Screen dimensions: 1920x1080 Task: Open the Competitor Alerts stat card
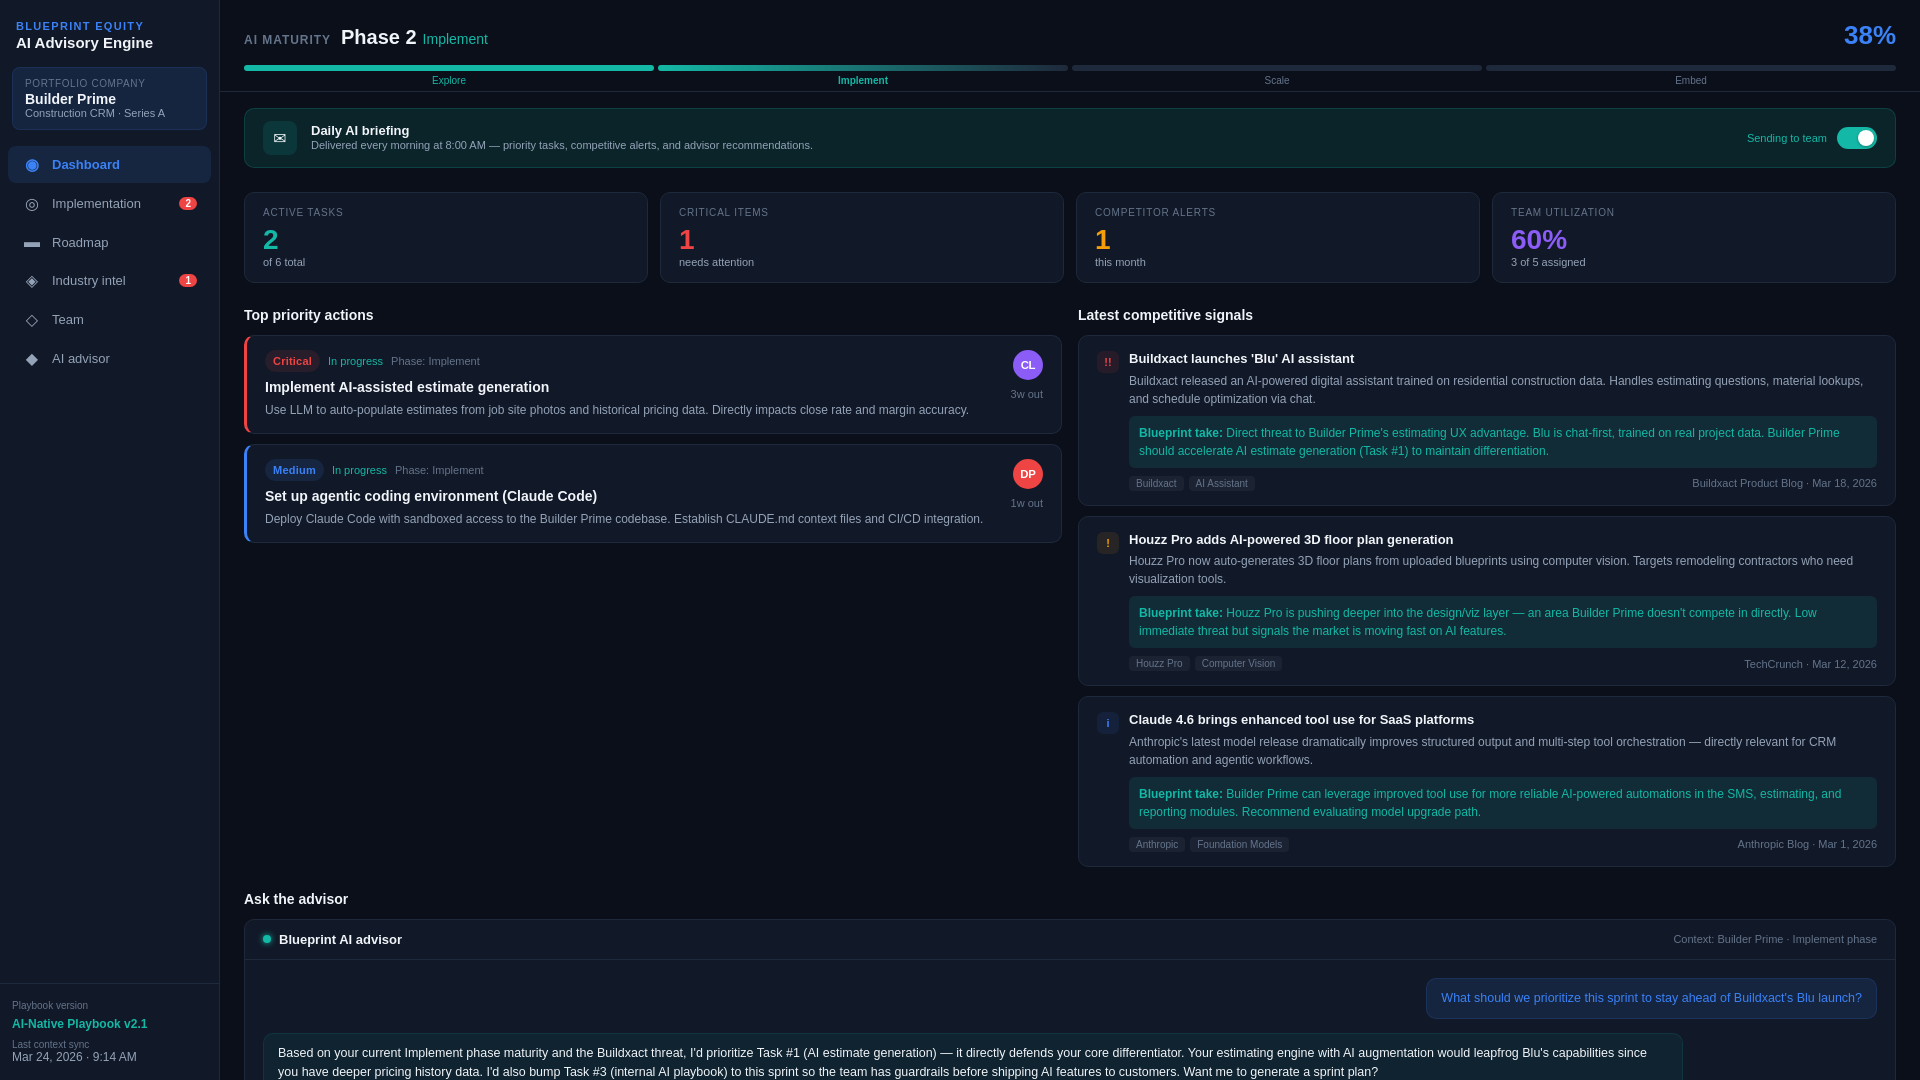(x=1278, y=237)
